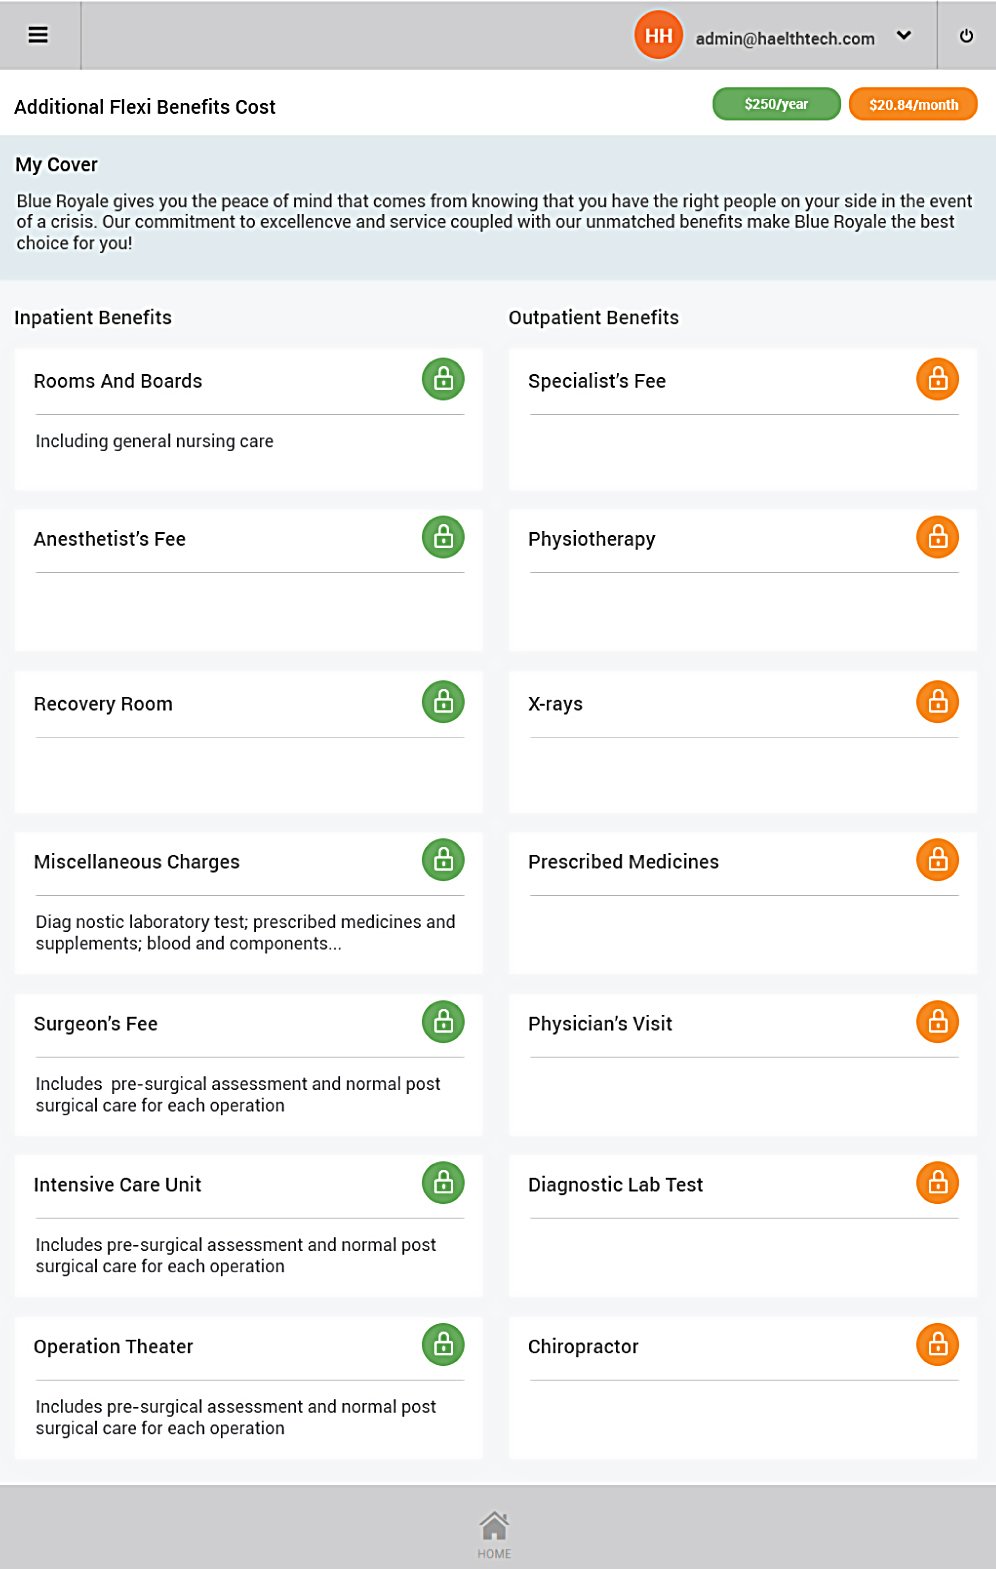
Task: Click green lock on Recovery Room
Action: click(443, 702)
